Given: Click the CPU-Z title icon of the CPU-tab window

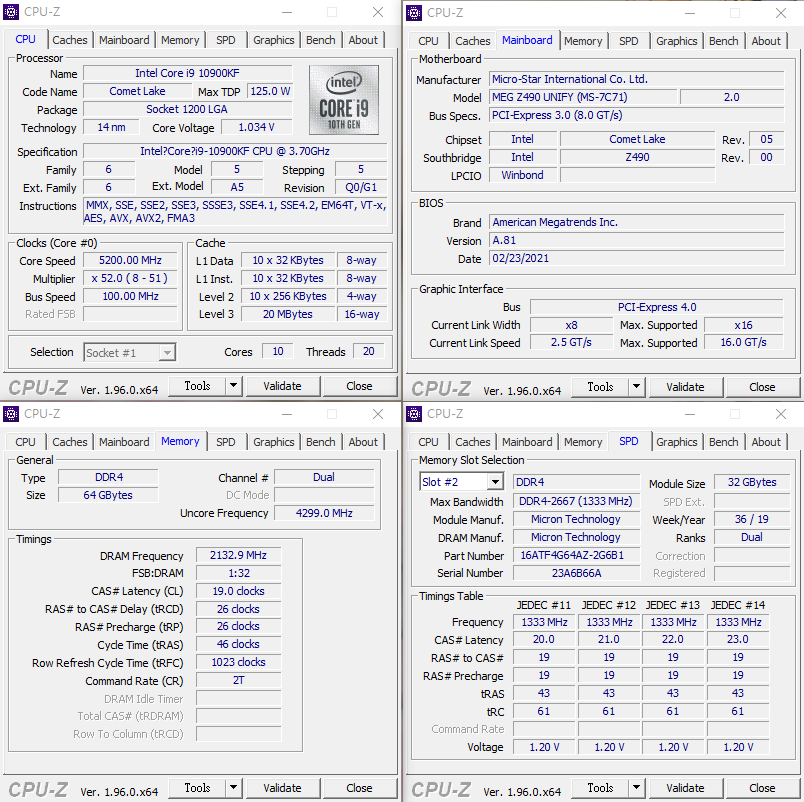Looking at the screenshot, I should click(11, 12).
